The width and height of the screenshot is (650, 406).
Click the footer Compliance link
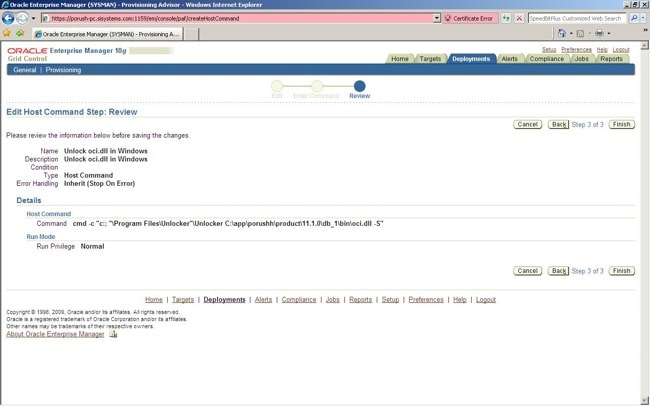[299, 299]
